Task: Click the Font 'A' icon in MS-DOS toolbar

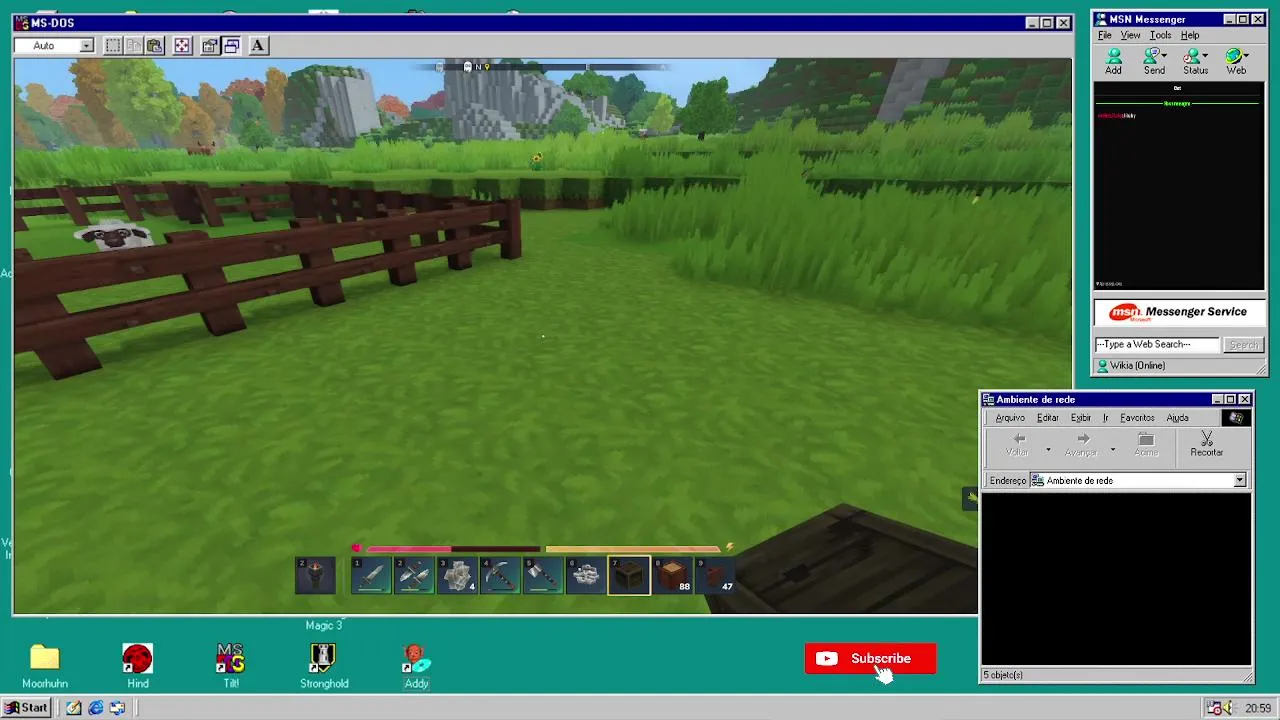Action: (258, 45)
